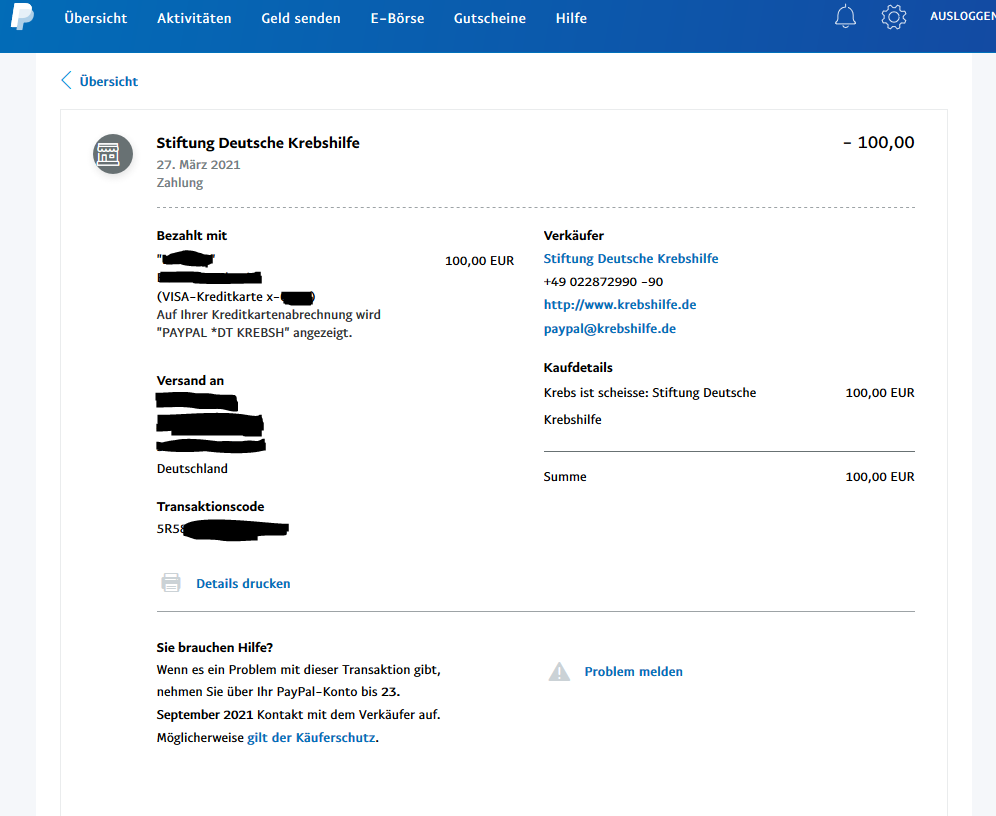Open the gilt der Käuferschutz link
This screenshot has width=996, height=816.
pyautogui.click(x=311, y=738)
